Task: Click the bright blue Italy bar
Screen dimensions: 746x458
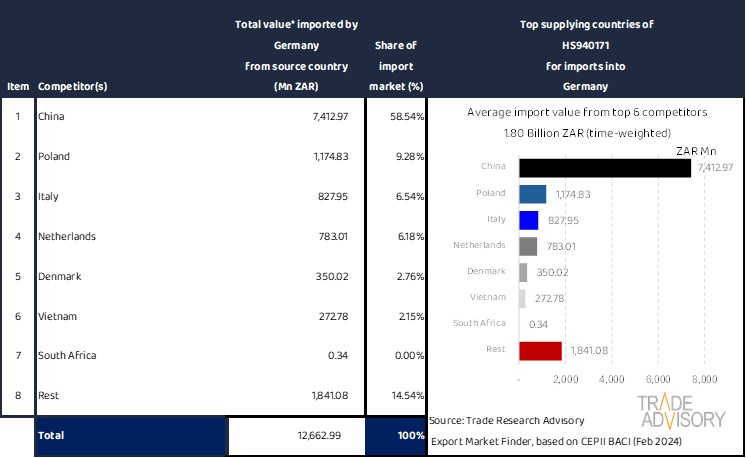Action: point(529,220)
